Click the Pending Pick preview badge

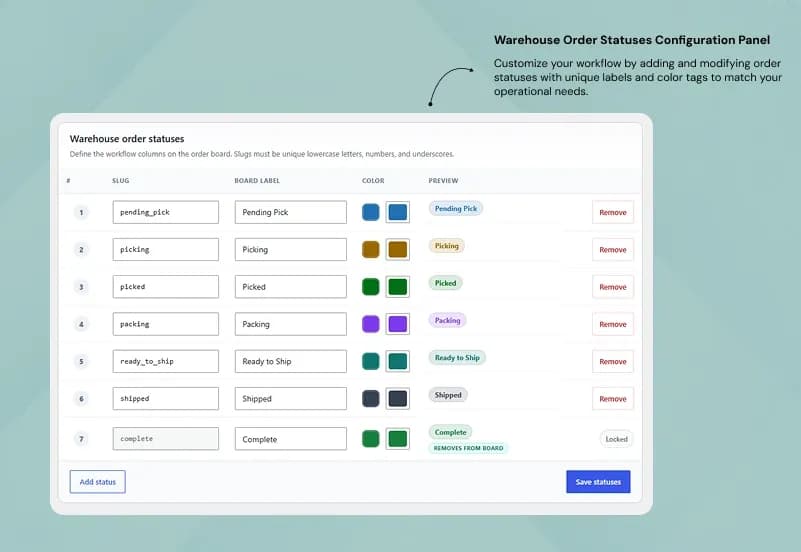coord(456,208)
